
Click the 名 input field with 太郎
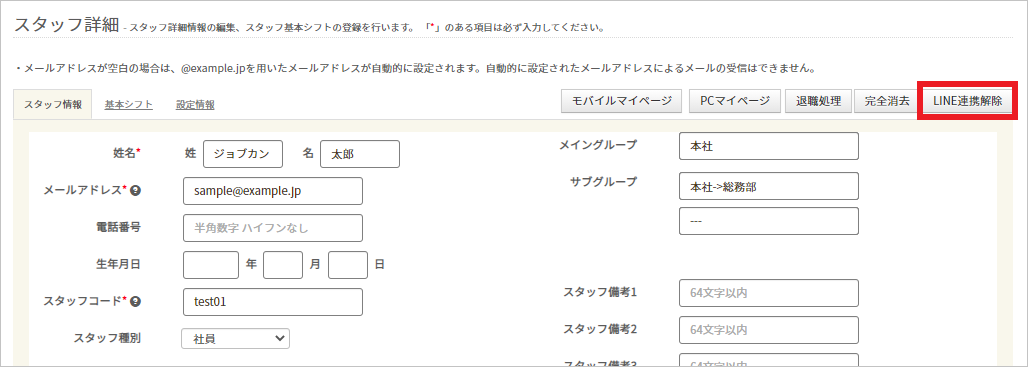pos(360,154)
